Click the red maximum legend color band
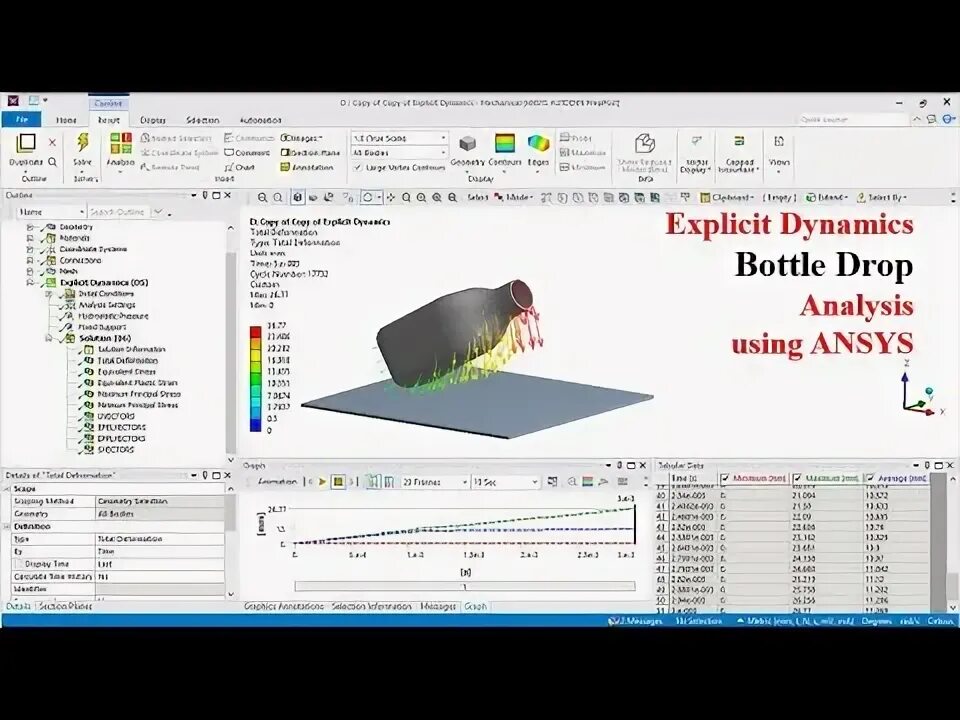960x720 pixels. pos(255,332)
